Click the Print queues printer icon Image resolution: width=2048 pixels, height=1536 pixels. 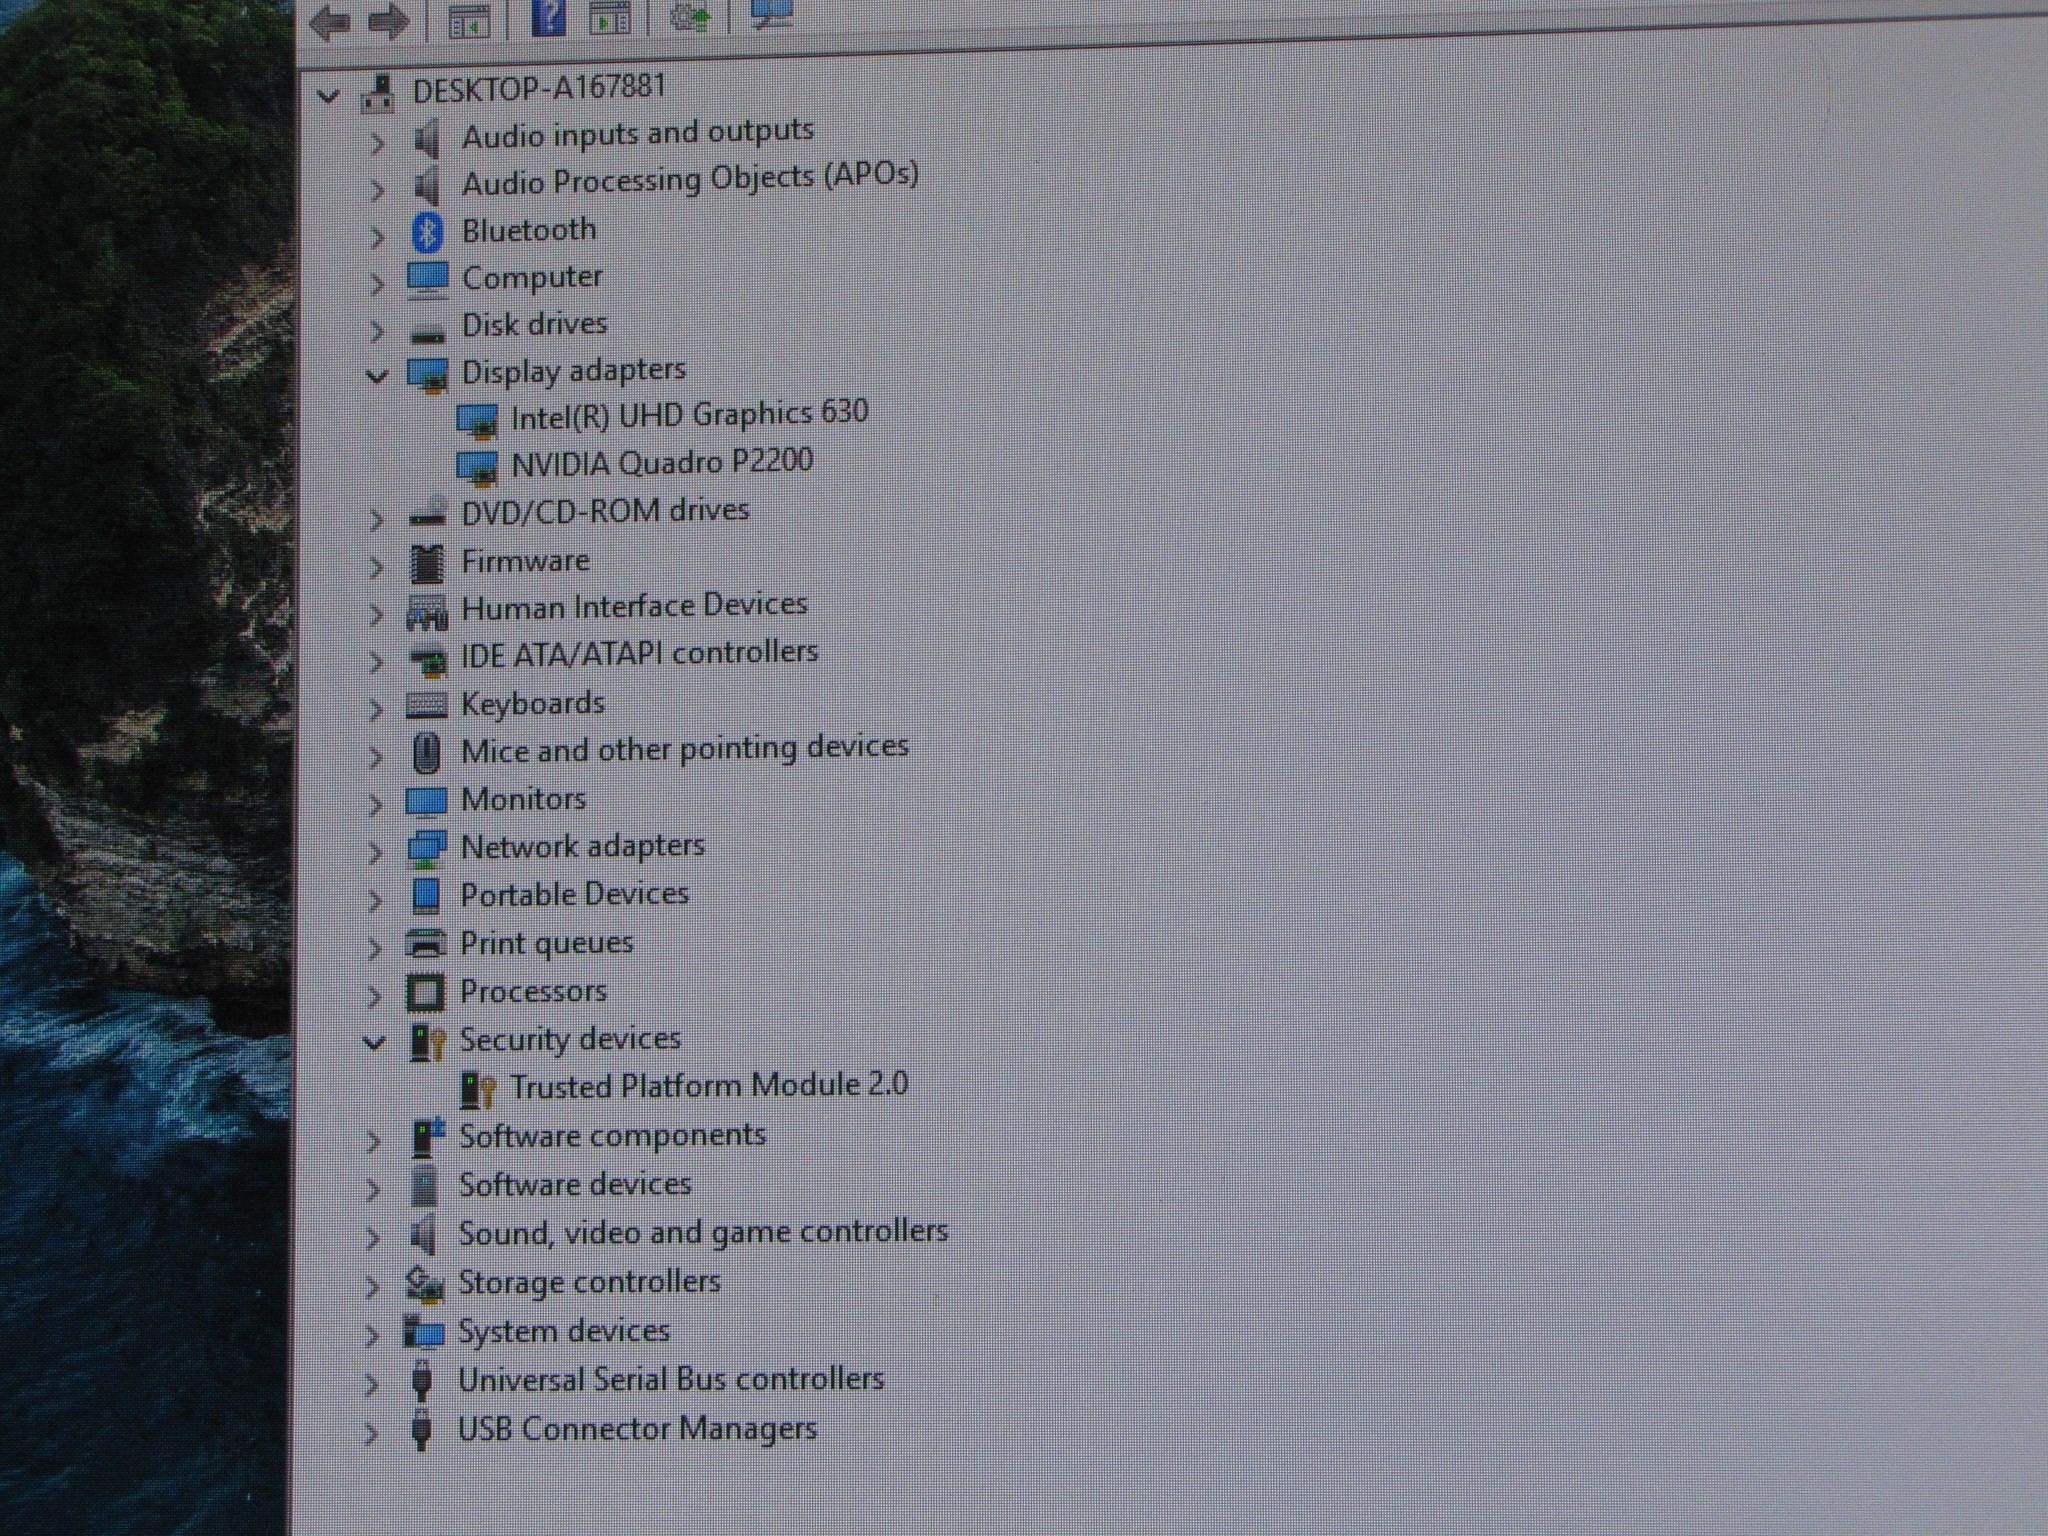[x=426, y=944]
